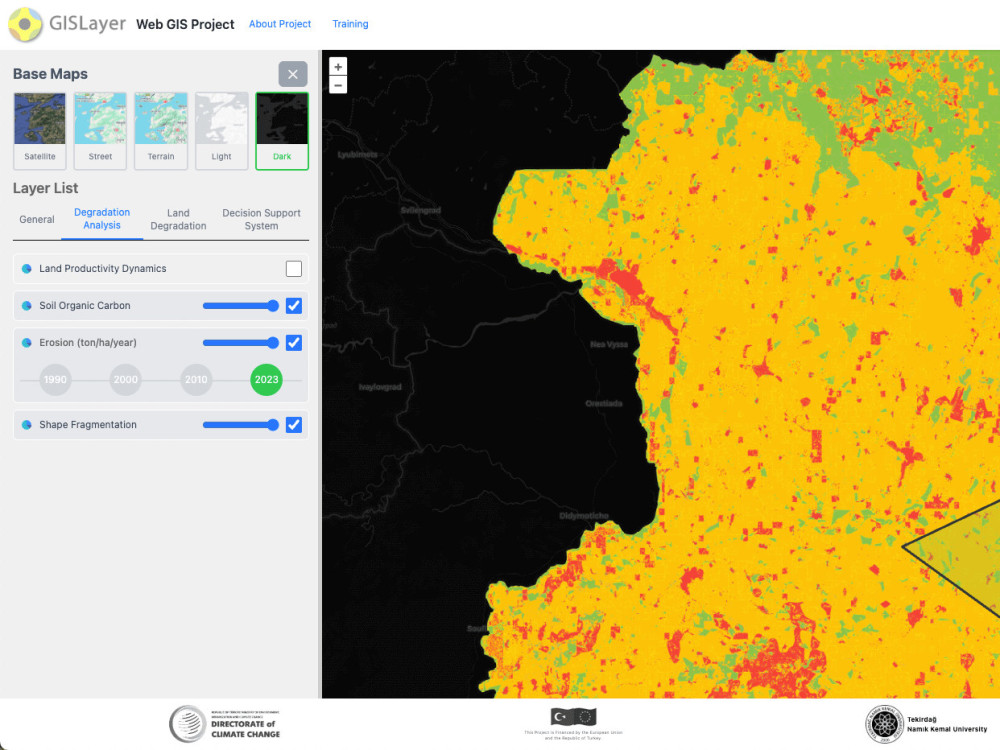Select erosion year 2010

click(x=196, y=379)
